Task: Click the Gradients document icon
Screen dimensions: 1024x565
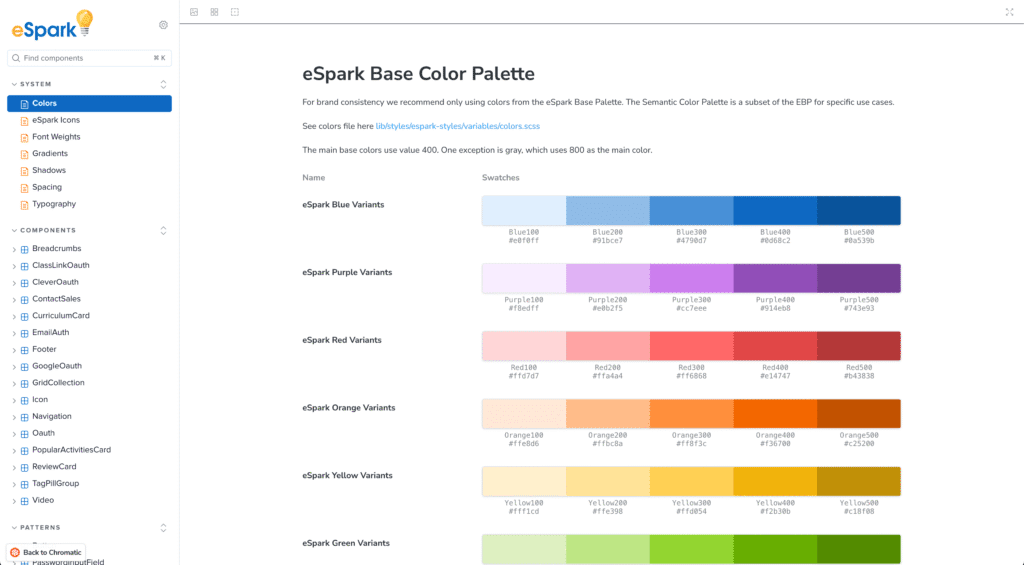Action: point(24,154)
